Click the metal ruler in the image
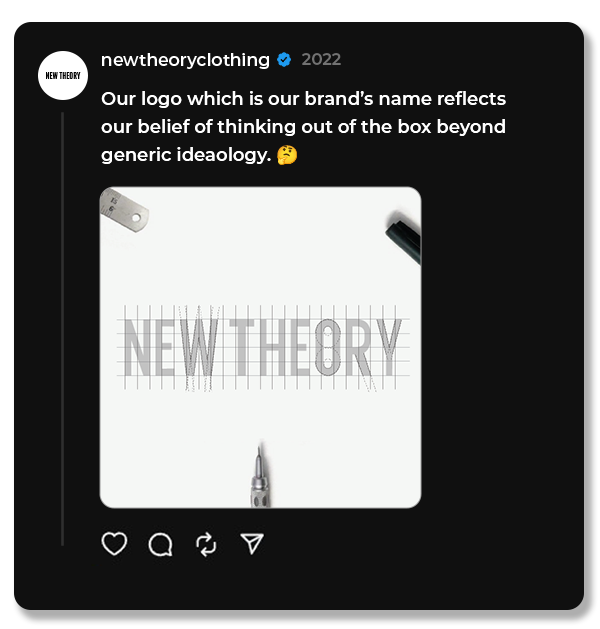This screenshot has width=600, height=629. click(124, 210)
